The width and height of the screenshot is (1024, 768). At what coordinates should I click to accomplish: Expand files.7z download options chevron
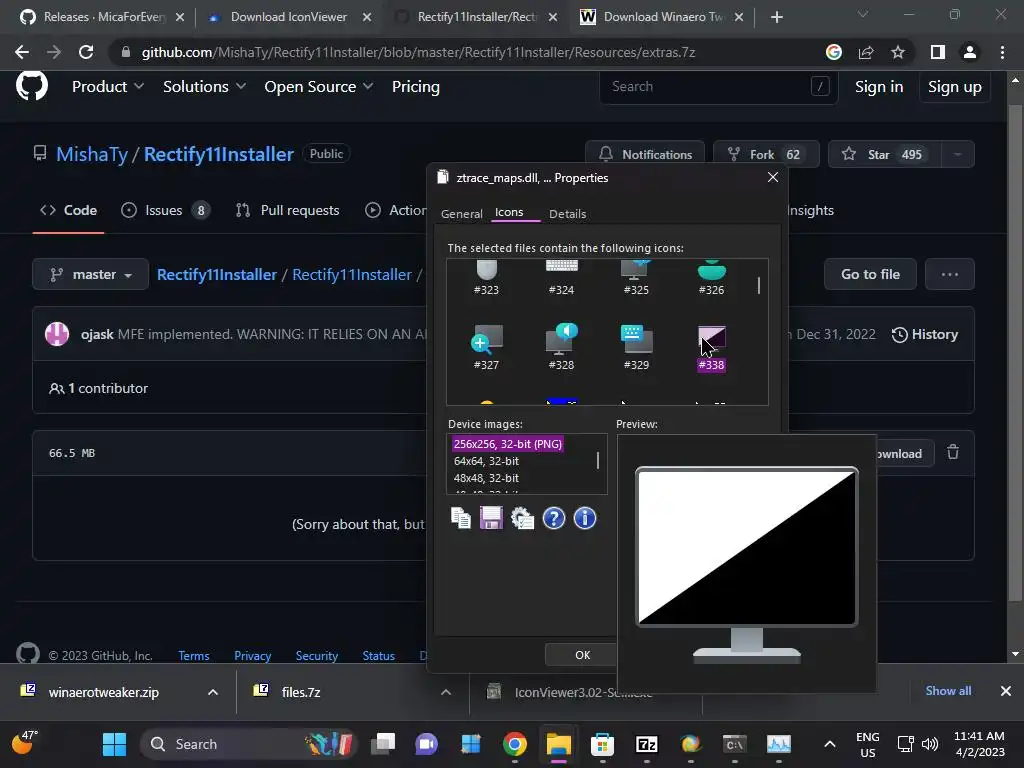coord(446,692)
